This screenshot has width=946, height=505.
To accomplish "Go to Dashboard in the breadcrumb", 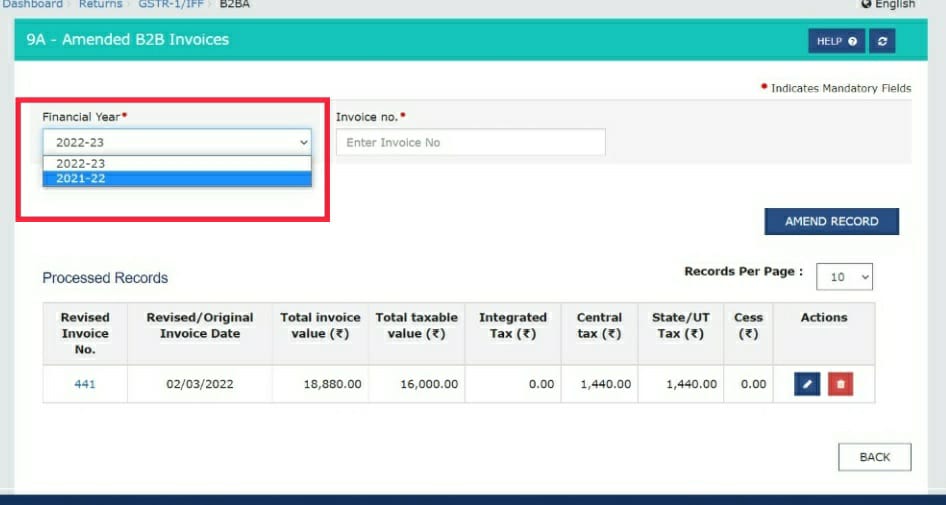I will tap(33, 5).
